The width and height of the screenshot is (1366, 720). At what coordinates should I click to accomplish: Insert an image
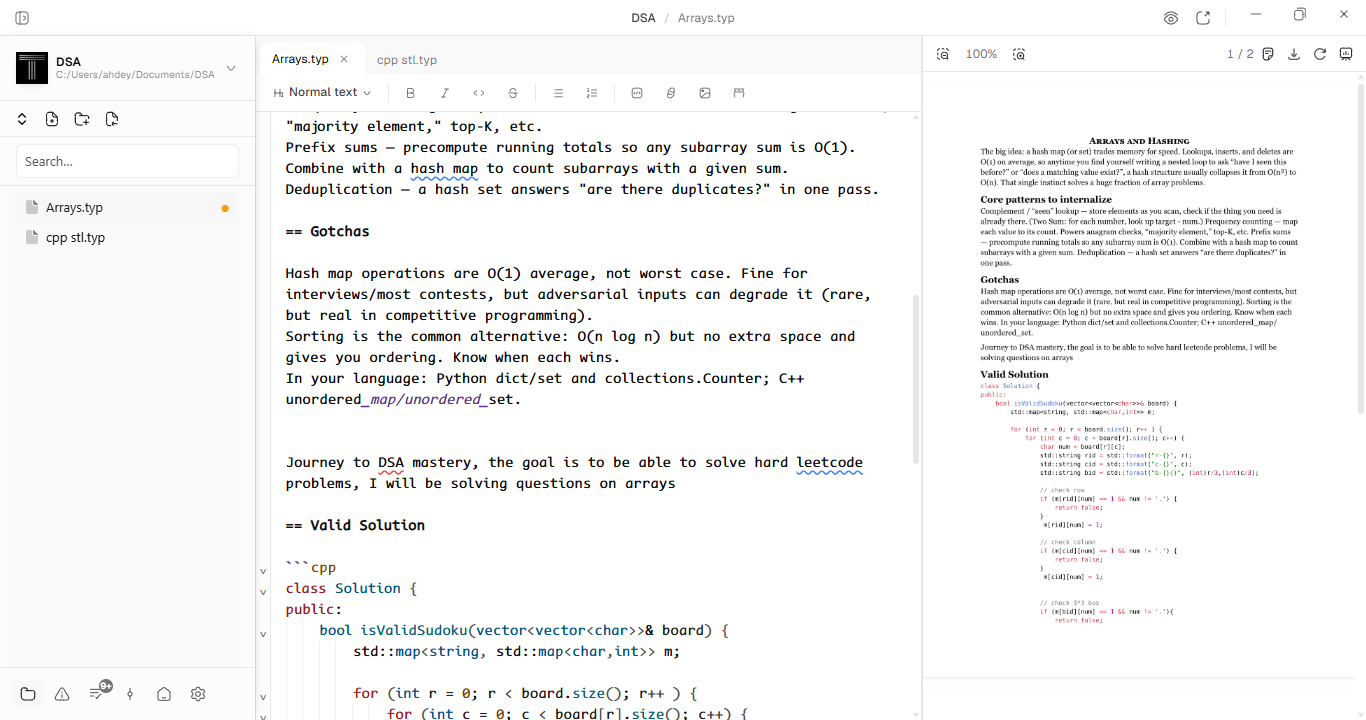click(x=705, y=93)
